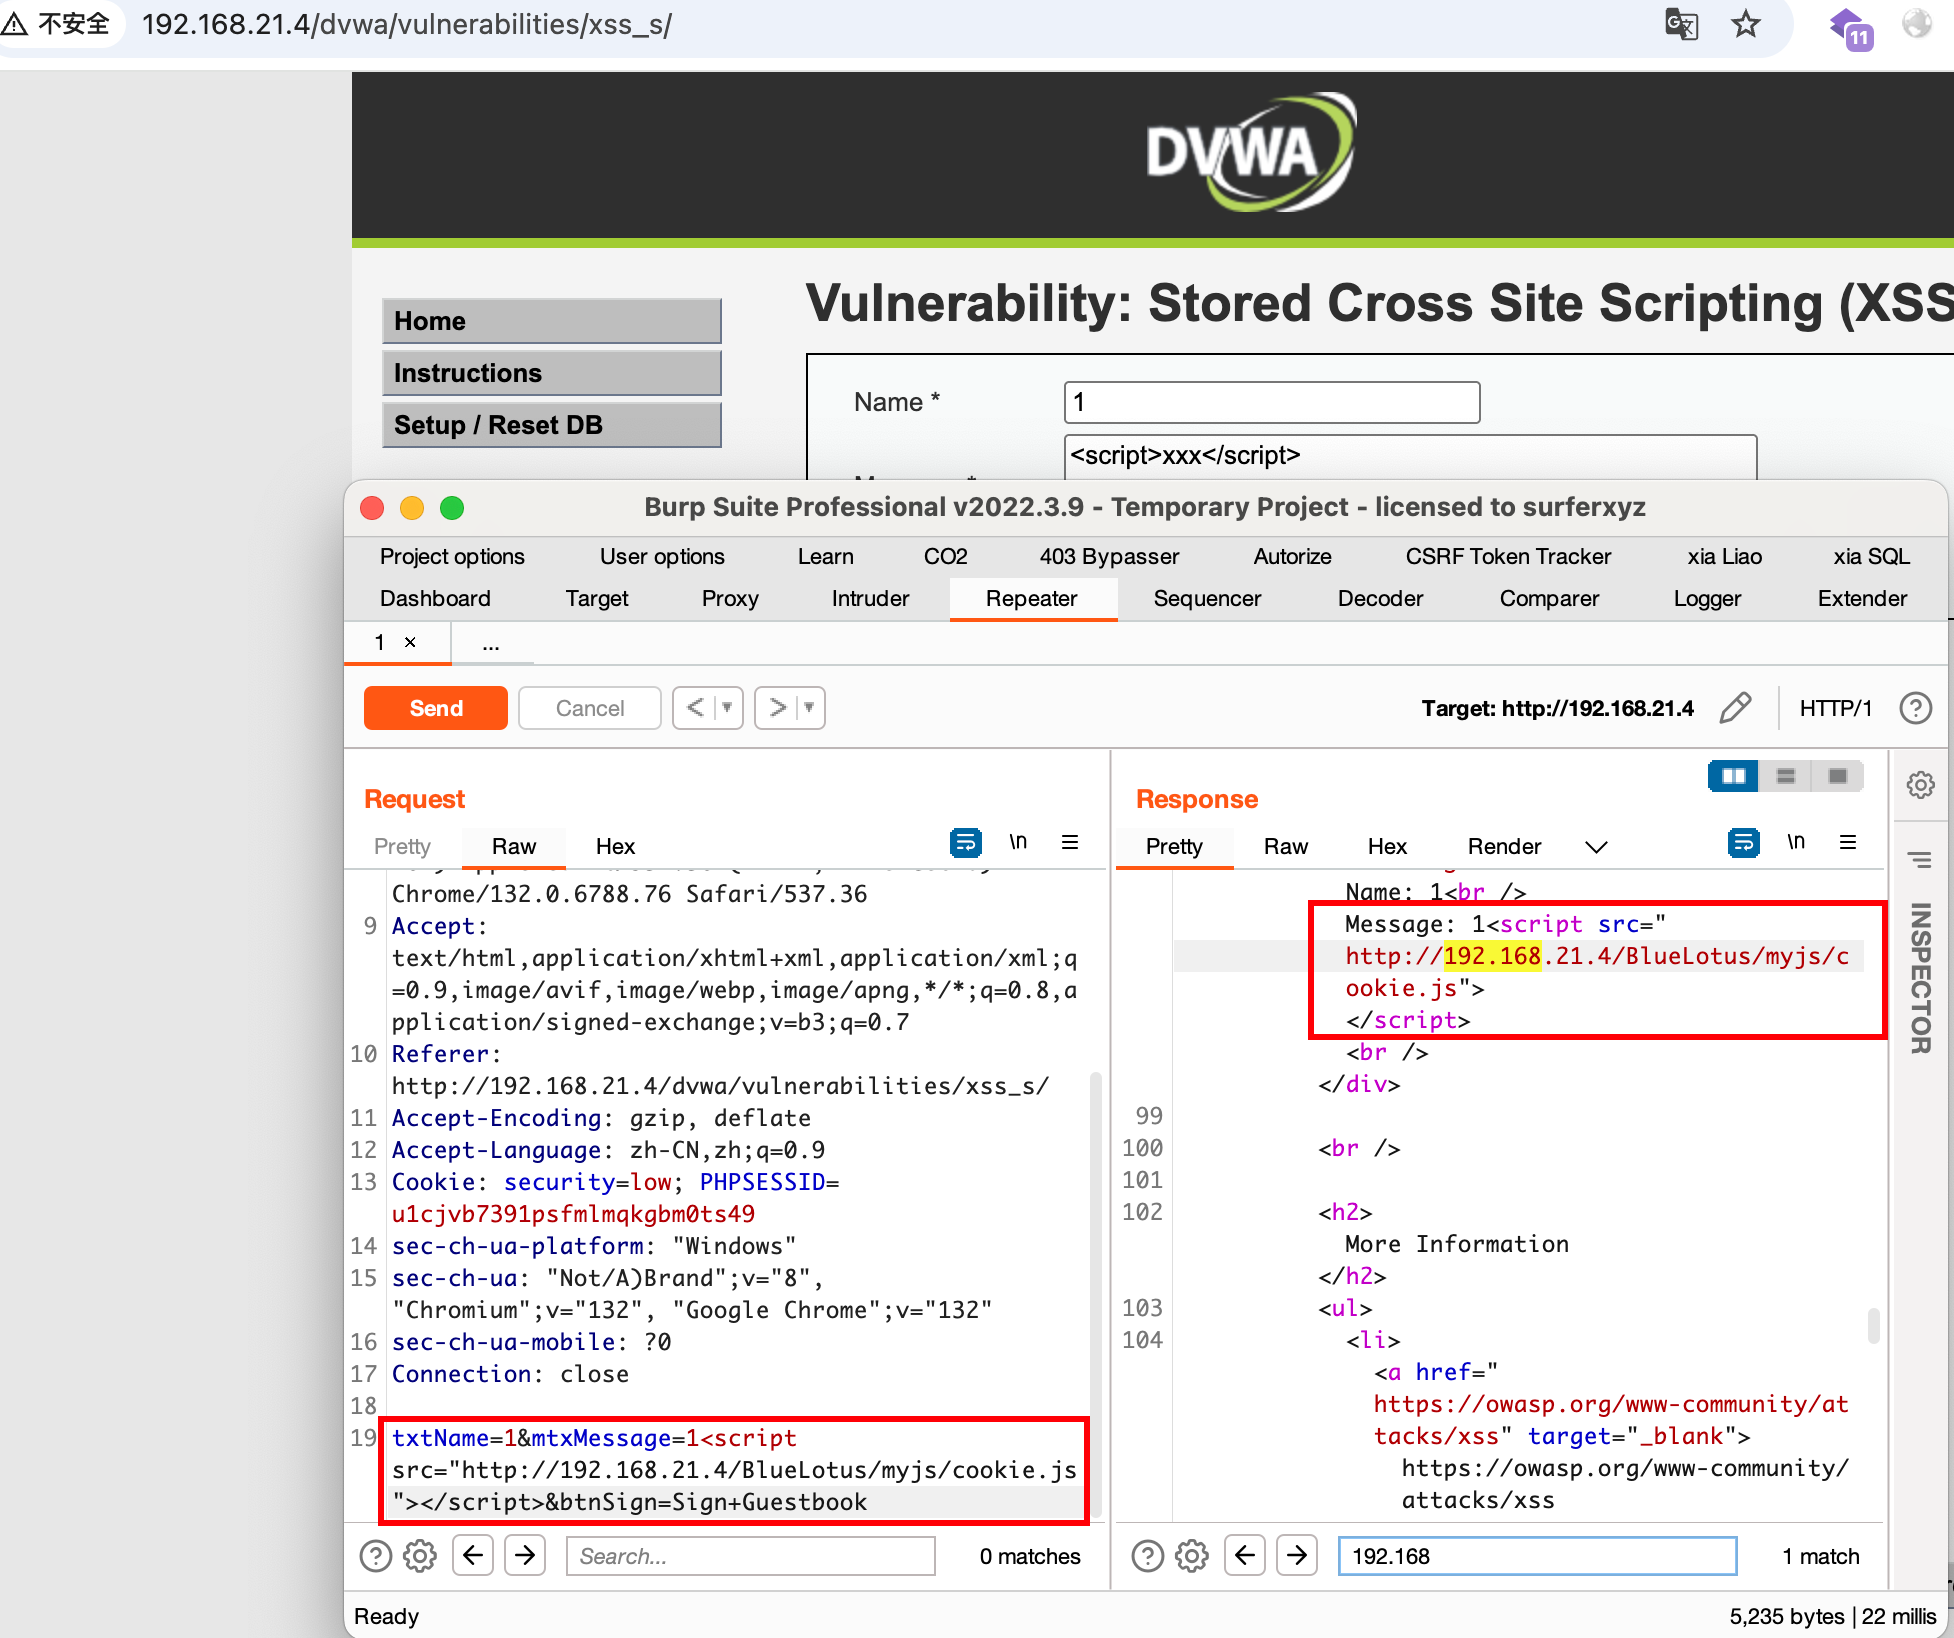The width and height of the screenshot is (1954, 1638).
Task: Open the Comparer tab
Action: pyautogui.click(x=1549, y=598)
